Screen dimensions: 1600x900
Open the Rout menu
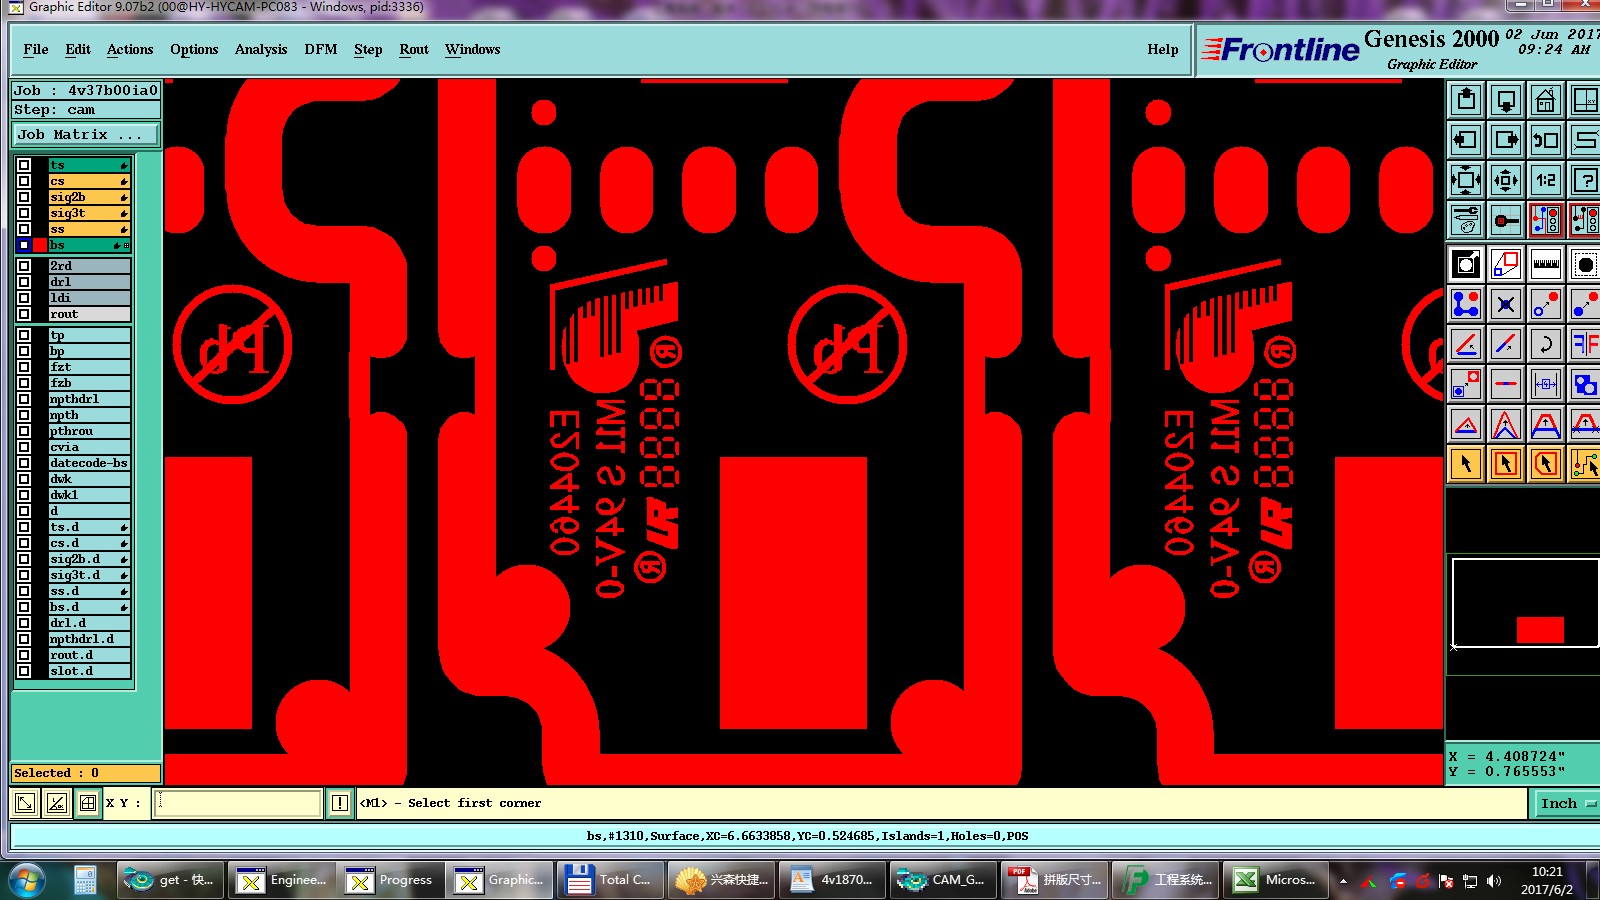coord(414,49)
